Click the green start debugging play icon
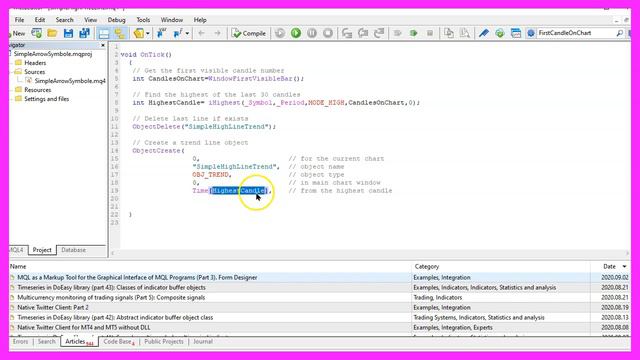The height and width of the screenshot is (360, 640). pyautogui.click(x=296, y=33)
